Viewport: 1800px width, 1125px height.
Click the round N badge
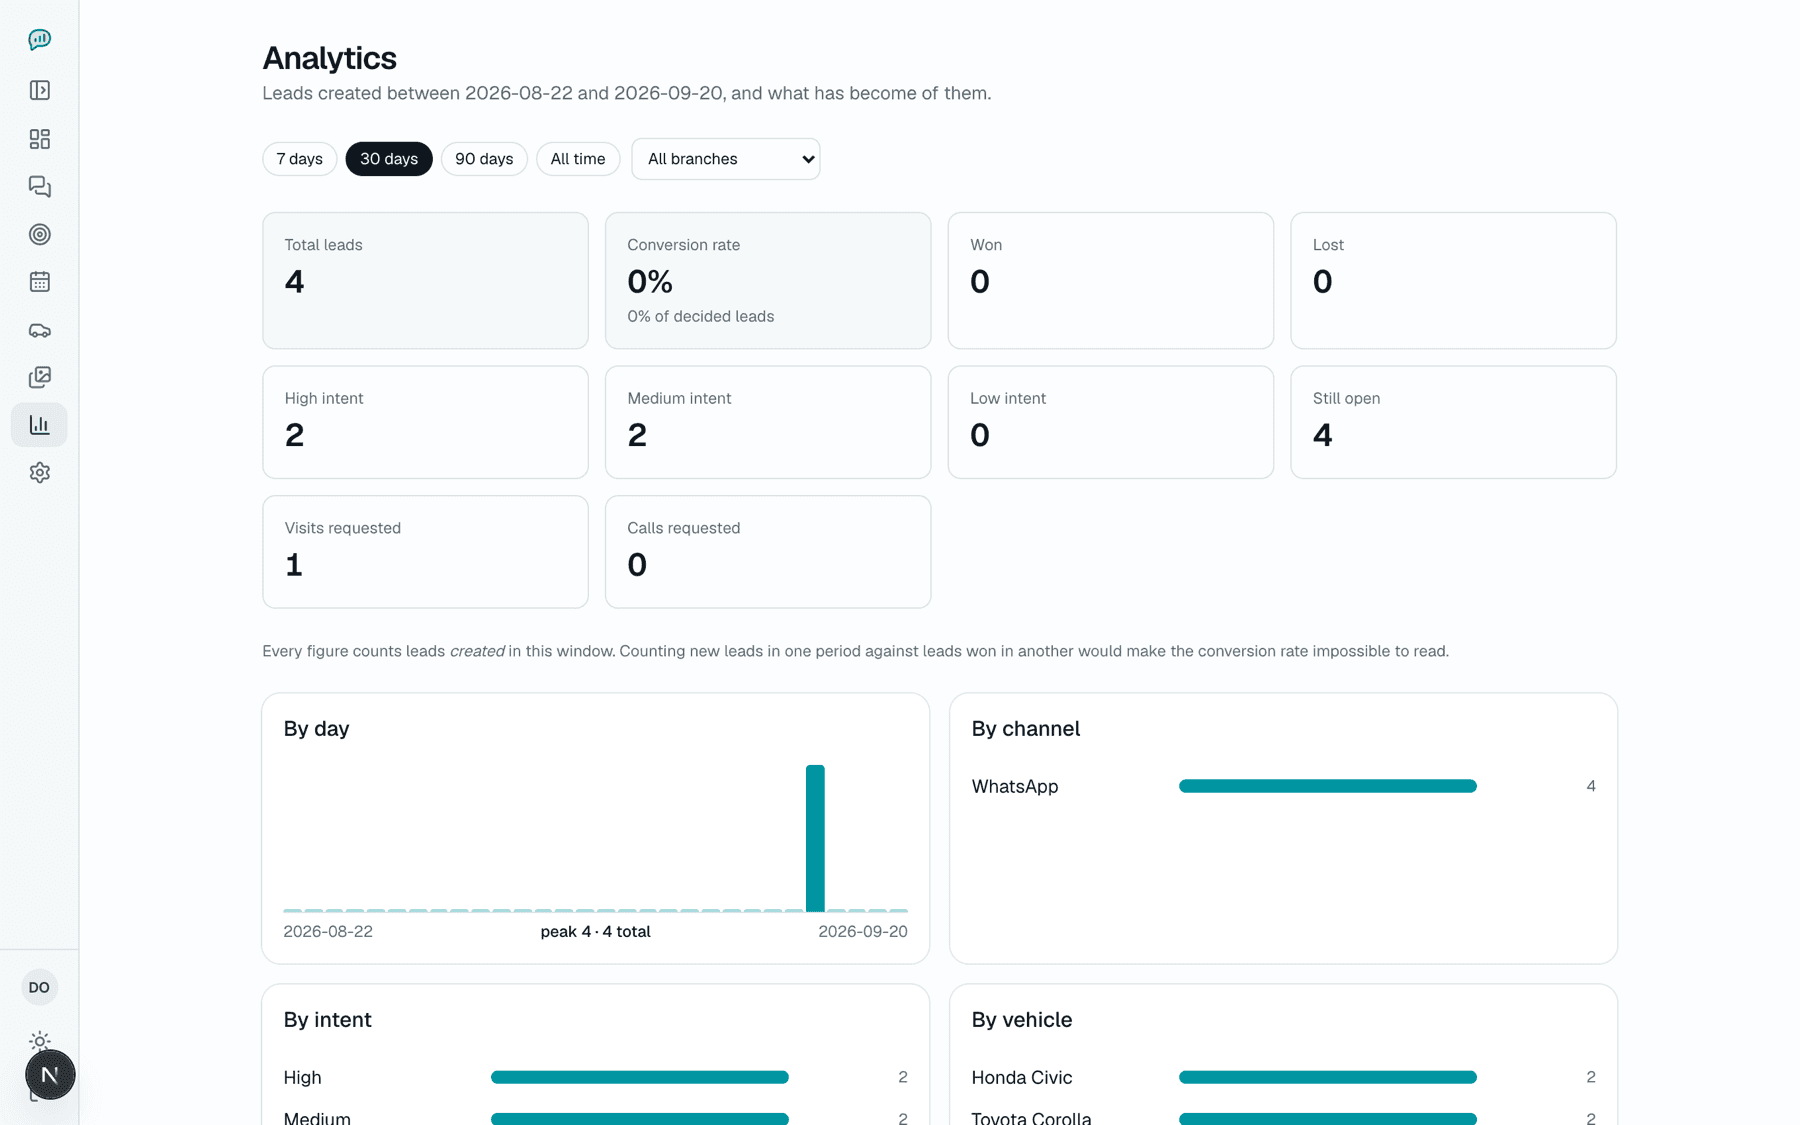(50, 1075)
